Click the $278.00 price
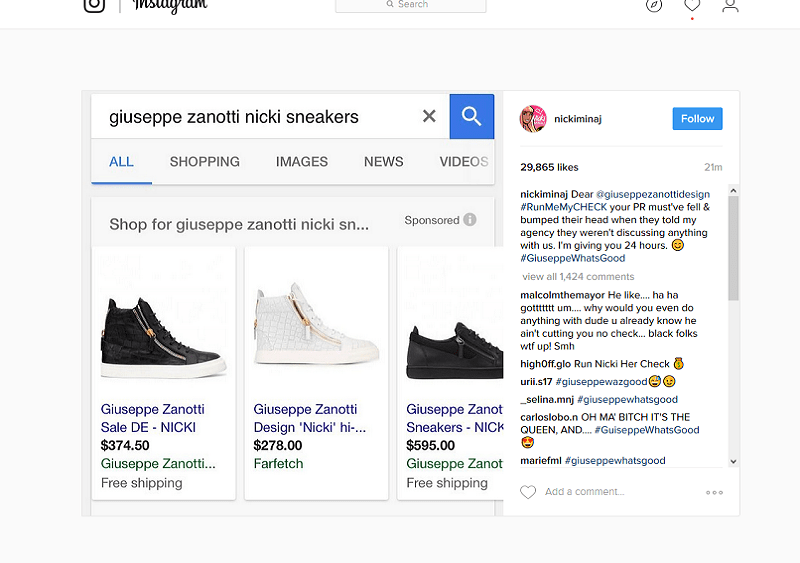This screenshot has width=800, height=563. [278, 446]
